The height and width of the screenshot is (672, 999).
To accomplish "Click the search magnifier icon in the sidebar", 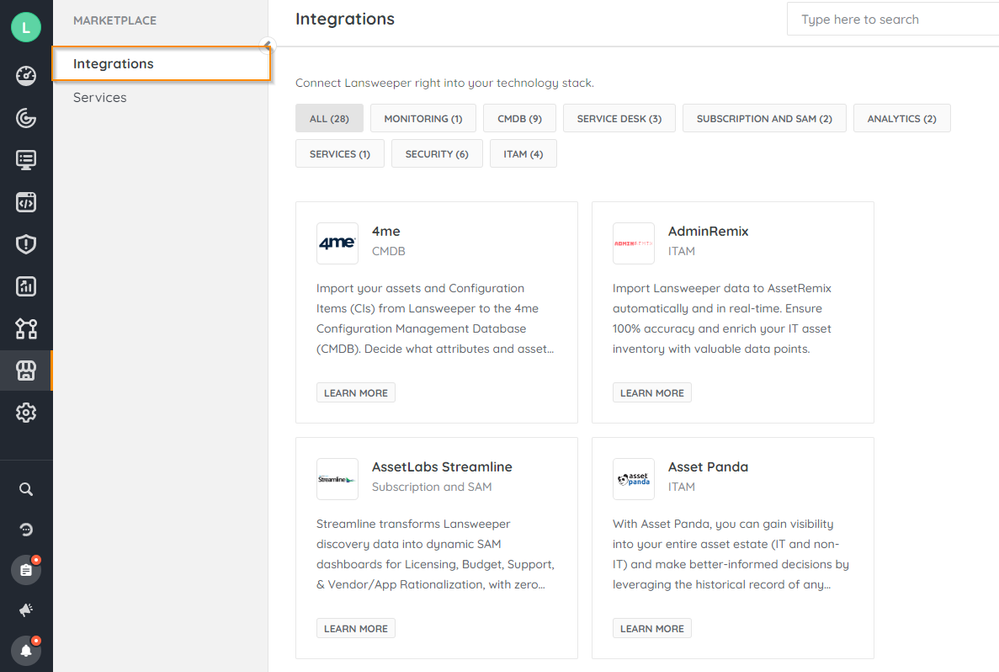I will pos(26,489).
